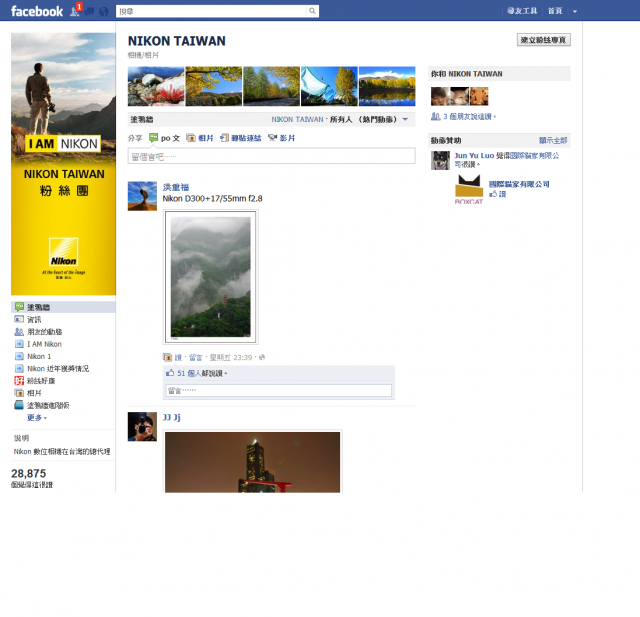The width and height of the screenshot is (640, 617).
Task: Open JJ Jj profile name link
Action: 171,417
